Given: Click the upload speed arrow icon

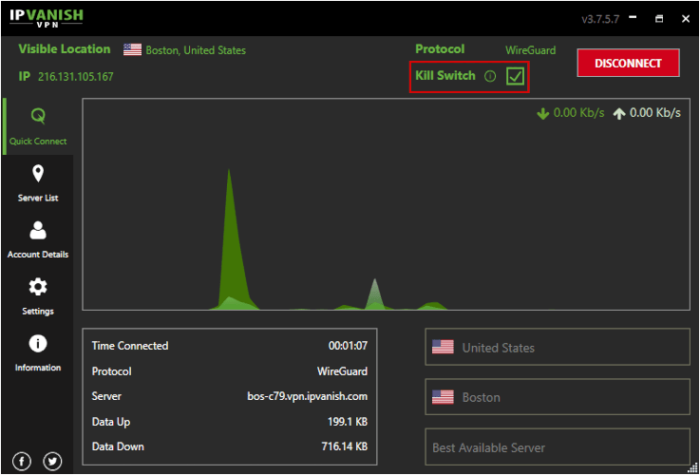Looking at the screenshot, I should [619, 114].
